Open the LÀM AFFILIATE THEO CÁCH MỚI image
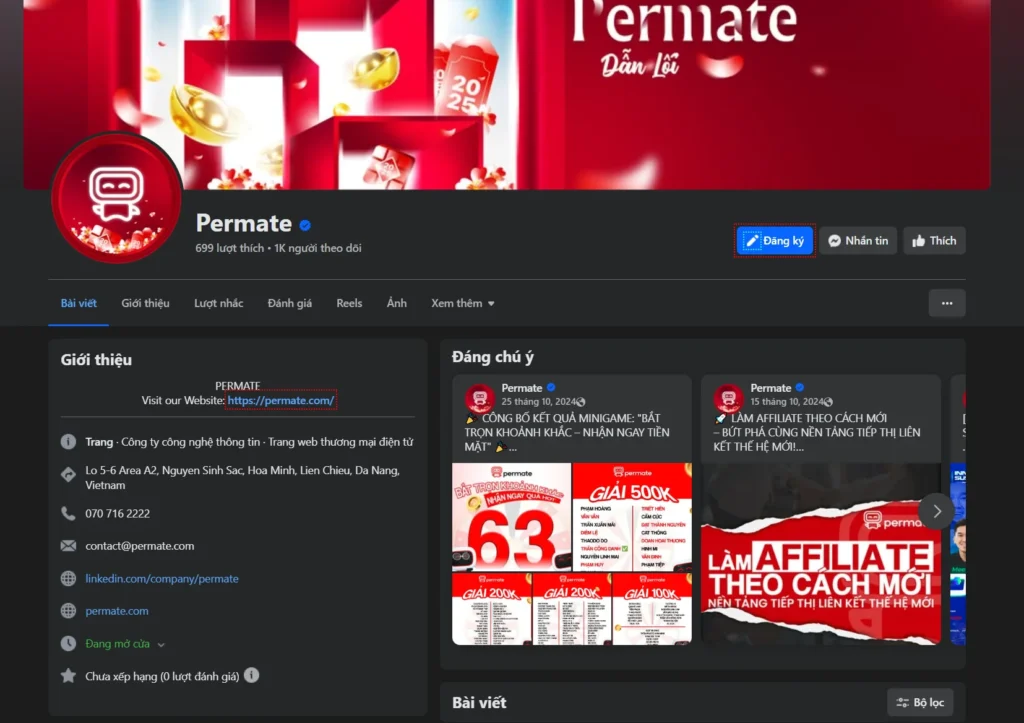1024x723 pixels. tap(821, 554)
